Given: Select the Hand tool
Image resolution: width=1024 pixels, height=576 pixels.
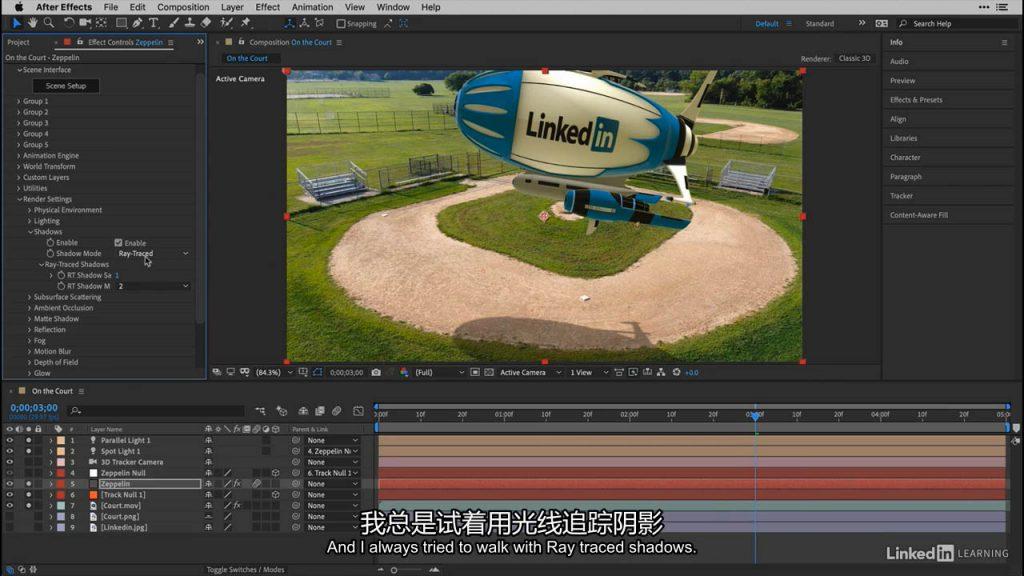Looking at the screenshot, I should click(x=32, y=24).
